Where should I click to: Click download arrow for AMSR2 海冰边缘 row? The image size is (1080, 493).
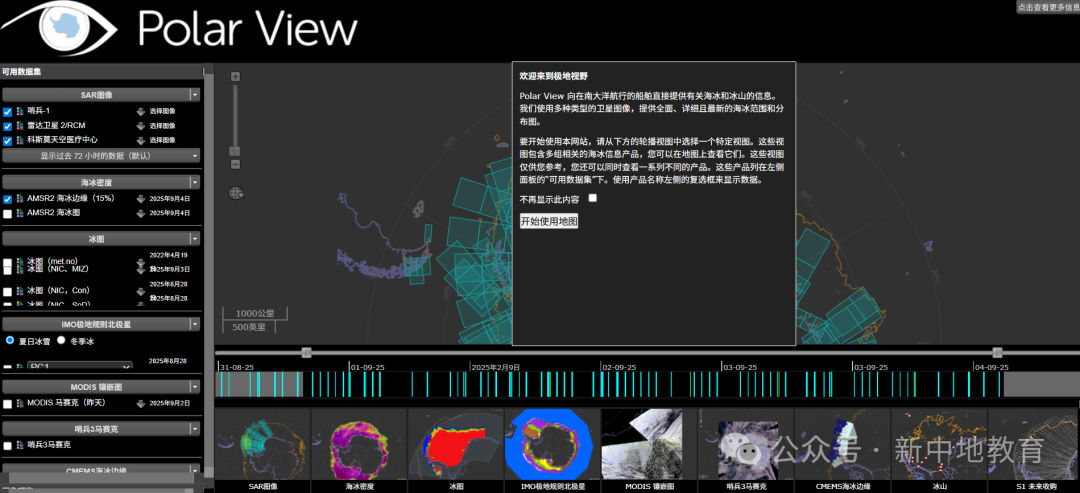pyautogui.click(x=141, y=199)
